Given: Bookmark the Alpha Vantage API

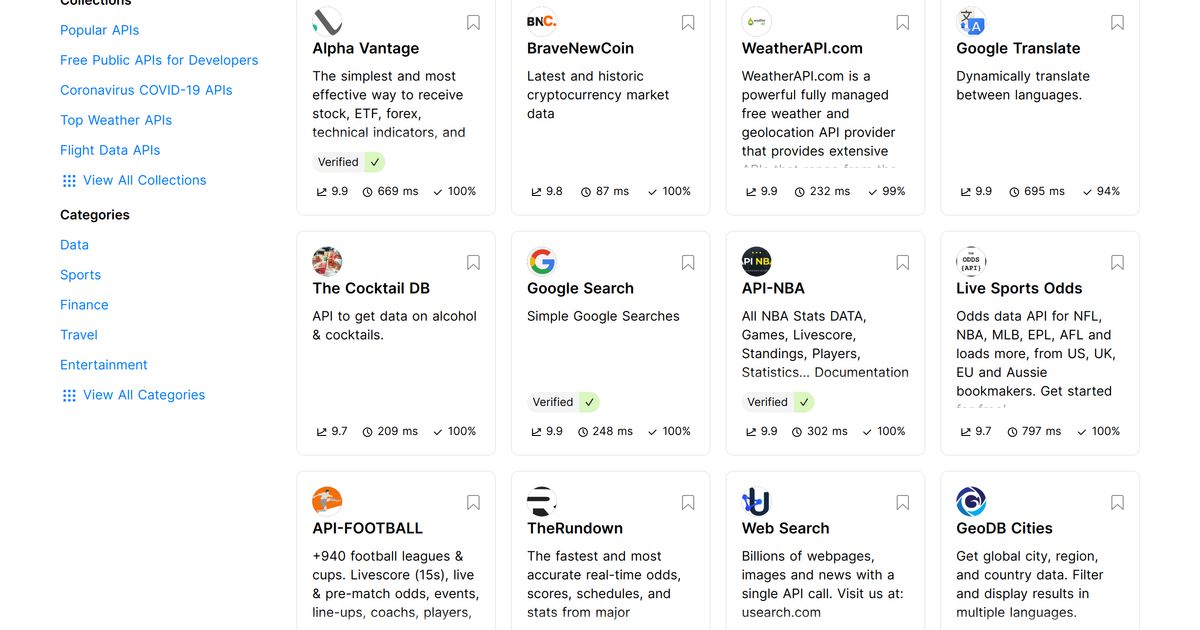Looking at the screenshot, I should tap(472, 21).
